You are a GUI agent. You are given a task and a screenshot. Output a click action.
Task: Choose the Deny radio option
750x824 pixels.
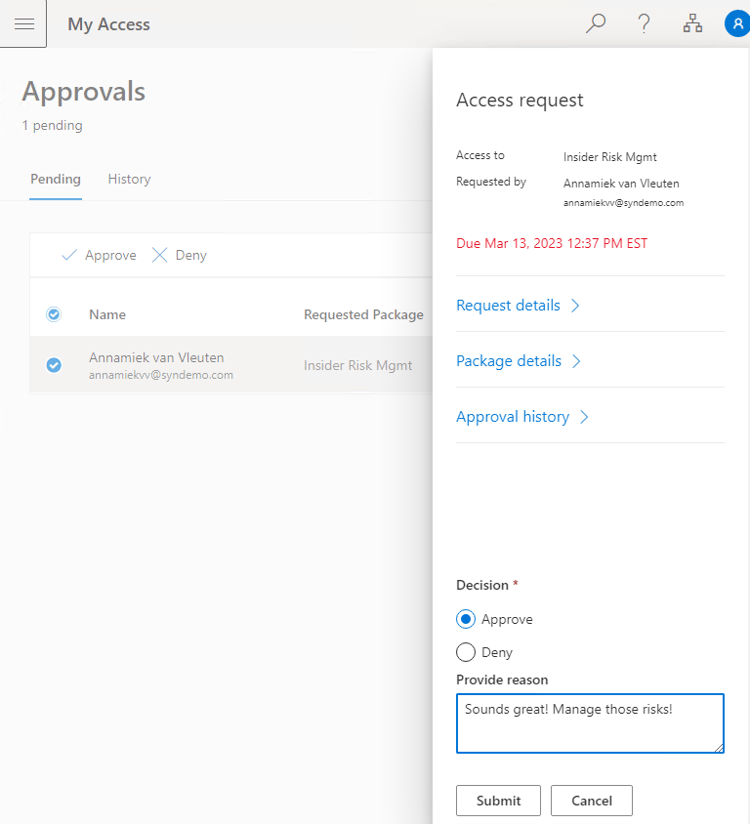click(464, 652)
